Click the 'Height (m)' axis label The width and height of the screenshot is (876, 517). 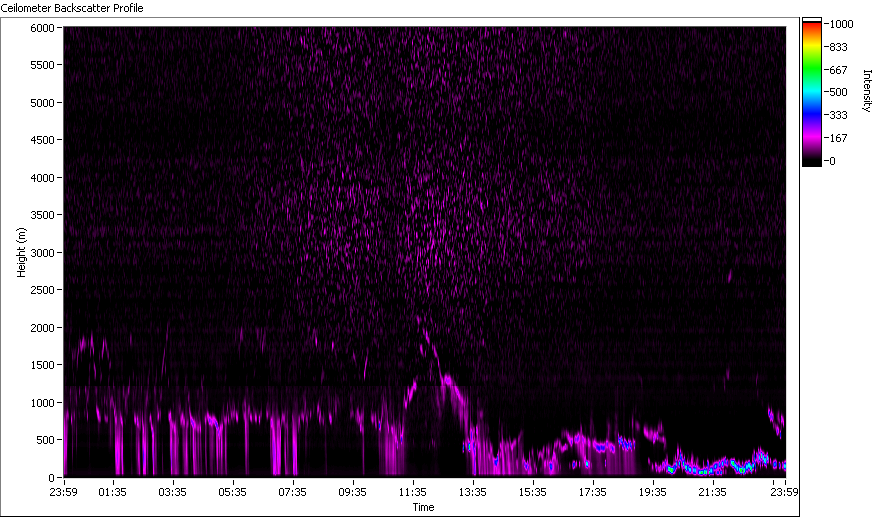[x=21, y=252]
